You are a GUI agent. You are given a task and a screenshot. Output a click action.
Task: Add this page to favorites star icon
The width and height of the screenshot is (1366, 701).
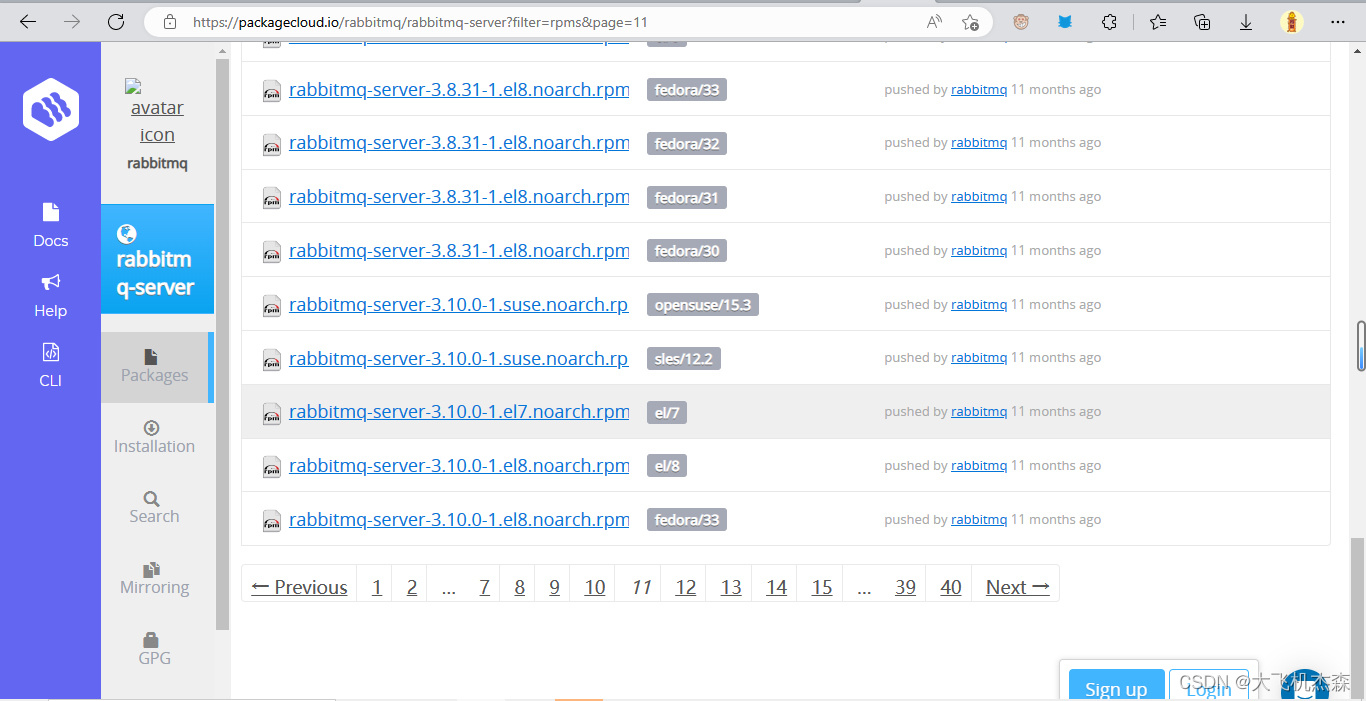(970, 22)
